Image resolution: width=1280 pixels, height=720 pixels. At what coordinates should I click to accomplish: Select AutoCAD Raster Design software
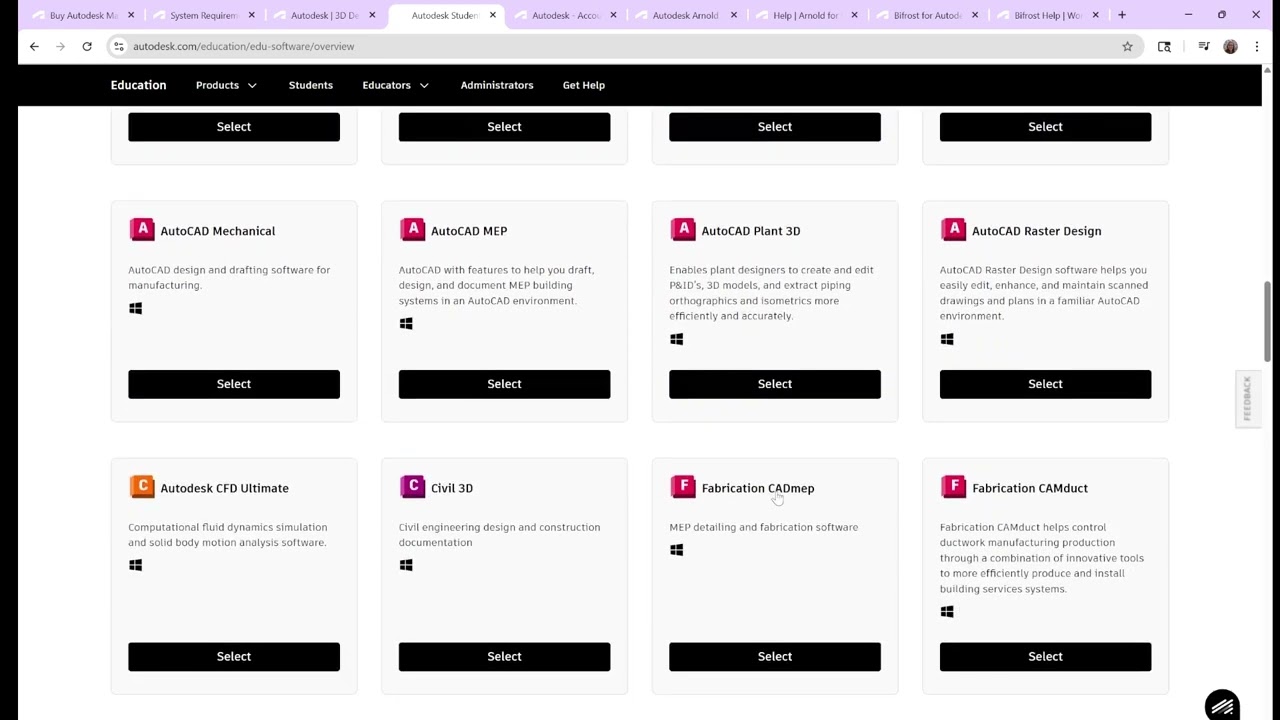(1045, 384)
